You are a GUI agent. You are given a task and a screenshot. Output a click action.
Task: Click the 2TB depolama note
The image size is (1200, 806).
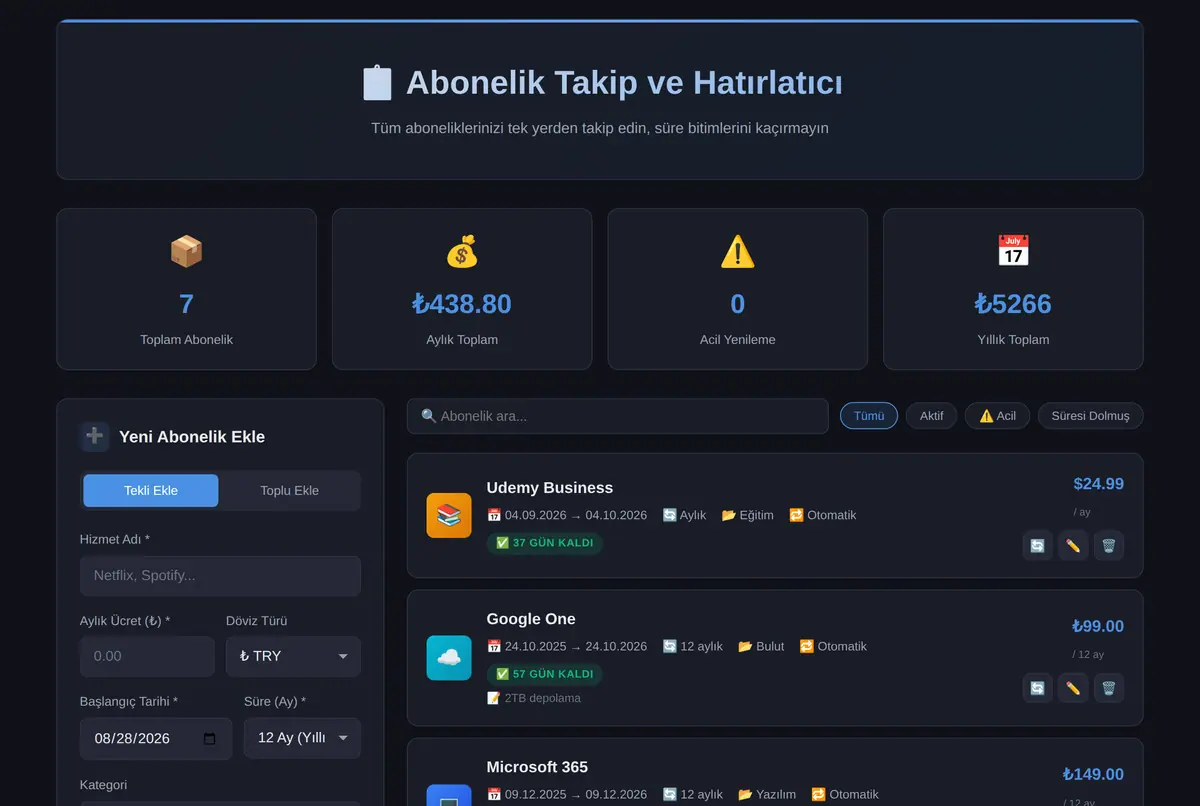(x=534, y=698)
